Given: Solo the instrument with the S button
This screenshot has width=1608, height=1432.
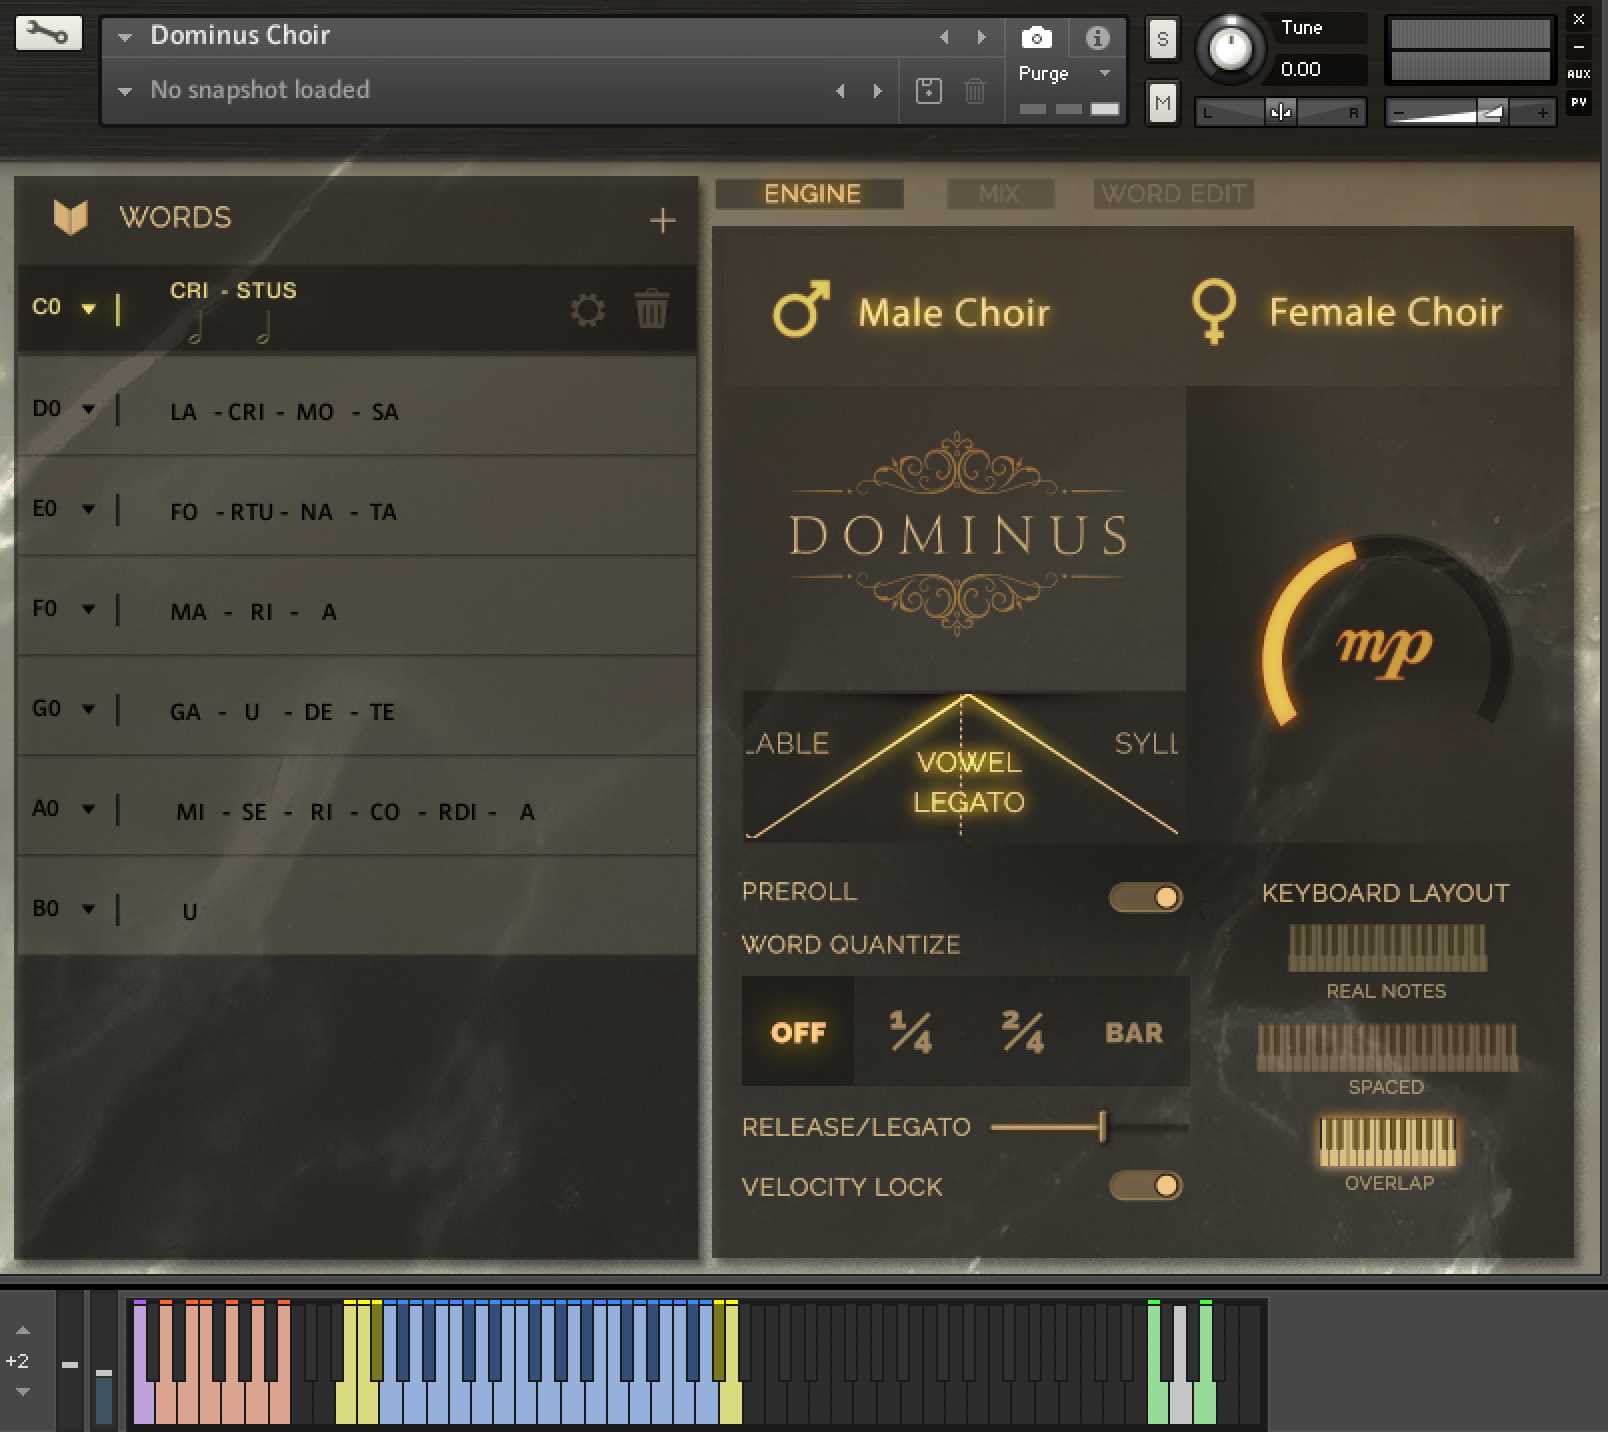Looking at the screenshot, I should tap(1161, 36).
